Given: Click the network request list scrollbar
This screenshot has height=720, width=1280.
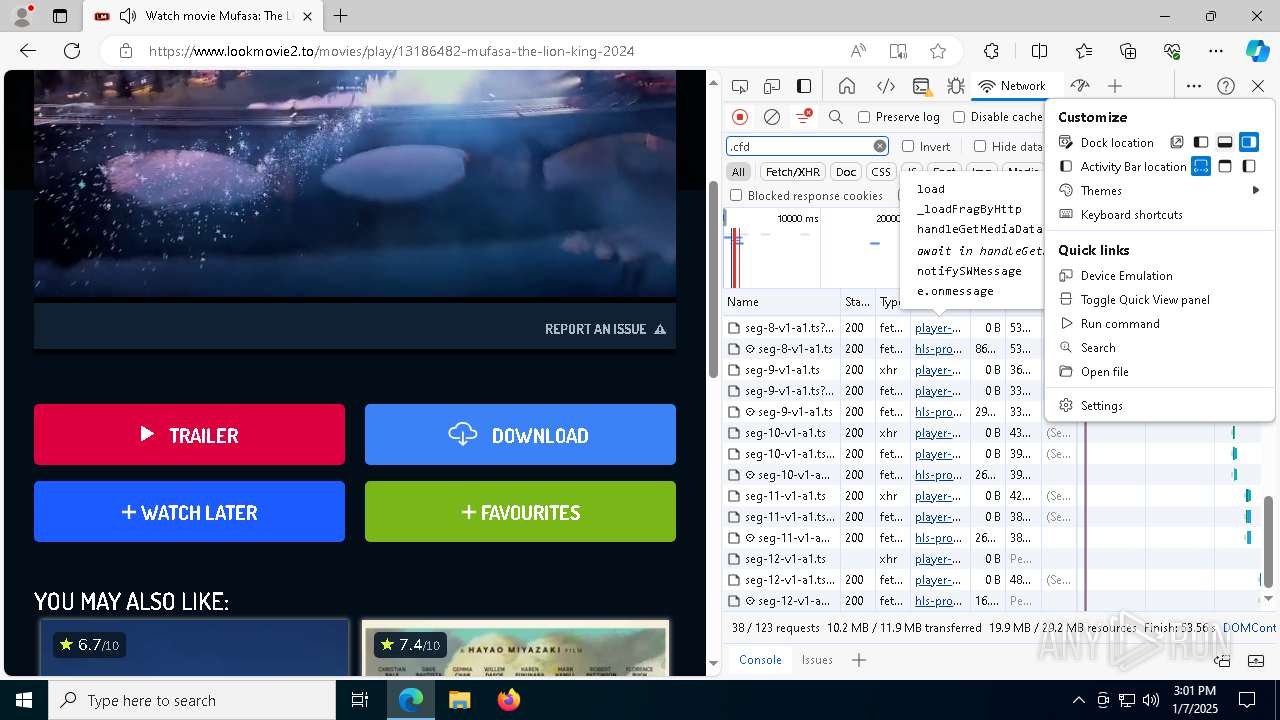Looking at the screenshot, I should pyautogui.click(x=1269, y=540).
